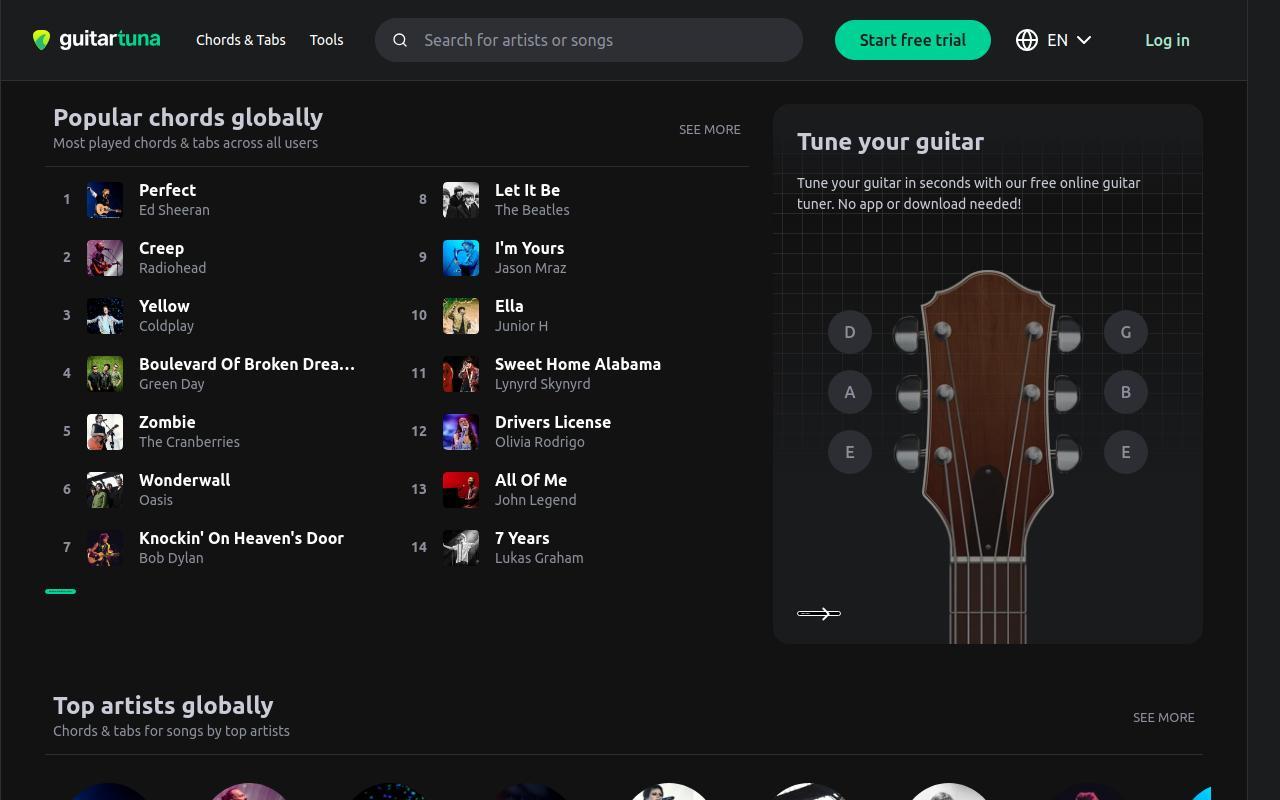The height and width of the screenshot is (800, 1280).
Task: Click the Tune your guitar heading
Action: pos(890,142)
